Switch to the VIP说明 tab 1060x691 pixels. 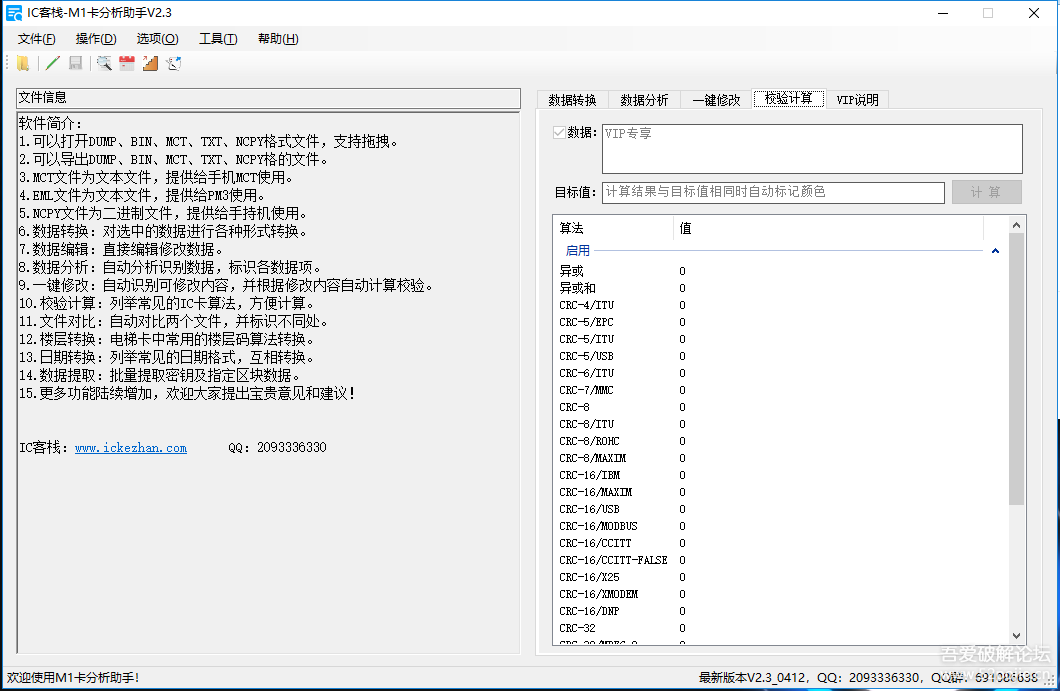857,100
